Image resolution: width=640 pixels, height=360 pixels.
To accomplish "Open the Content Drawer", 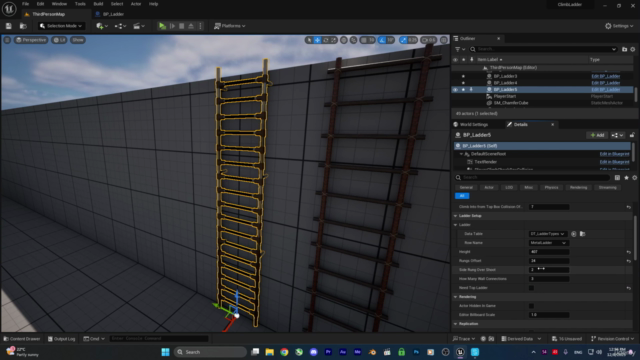I will click(x=22, y=339).
